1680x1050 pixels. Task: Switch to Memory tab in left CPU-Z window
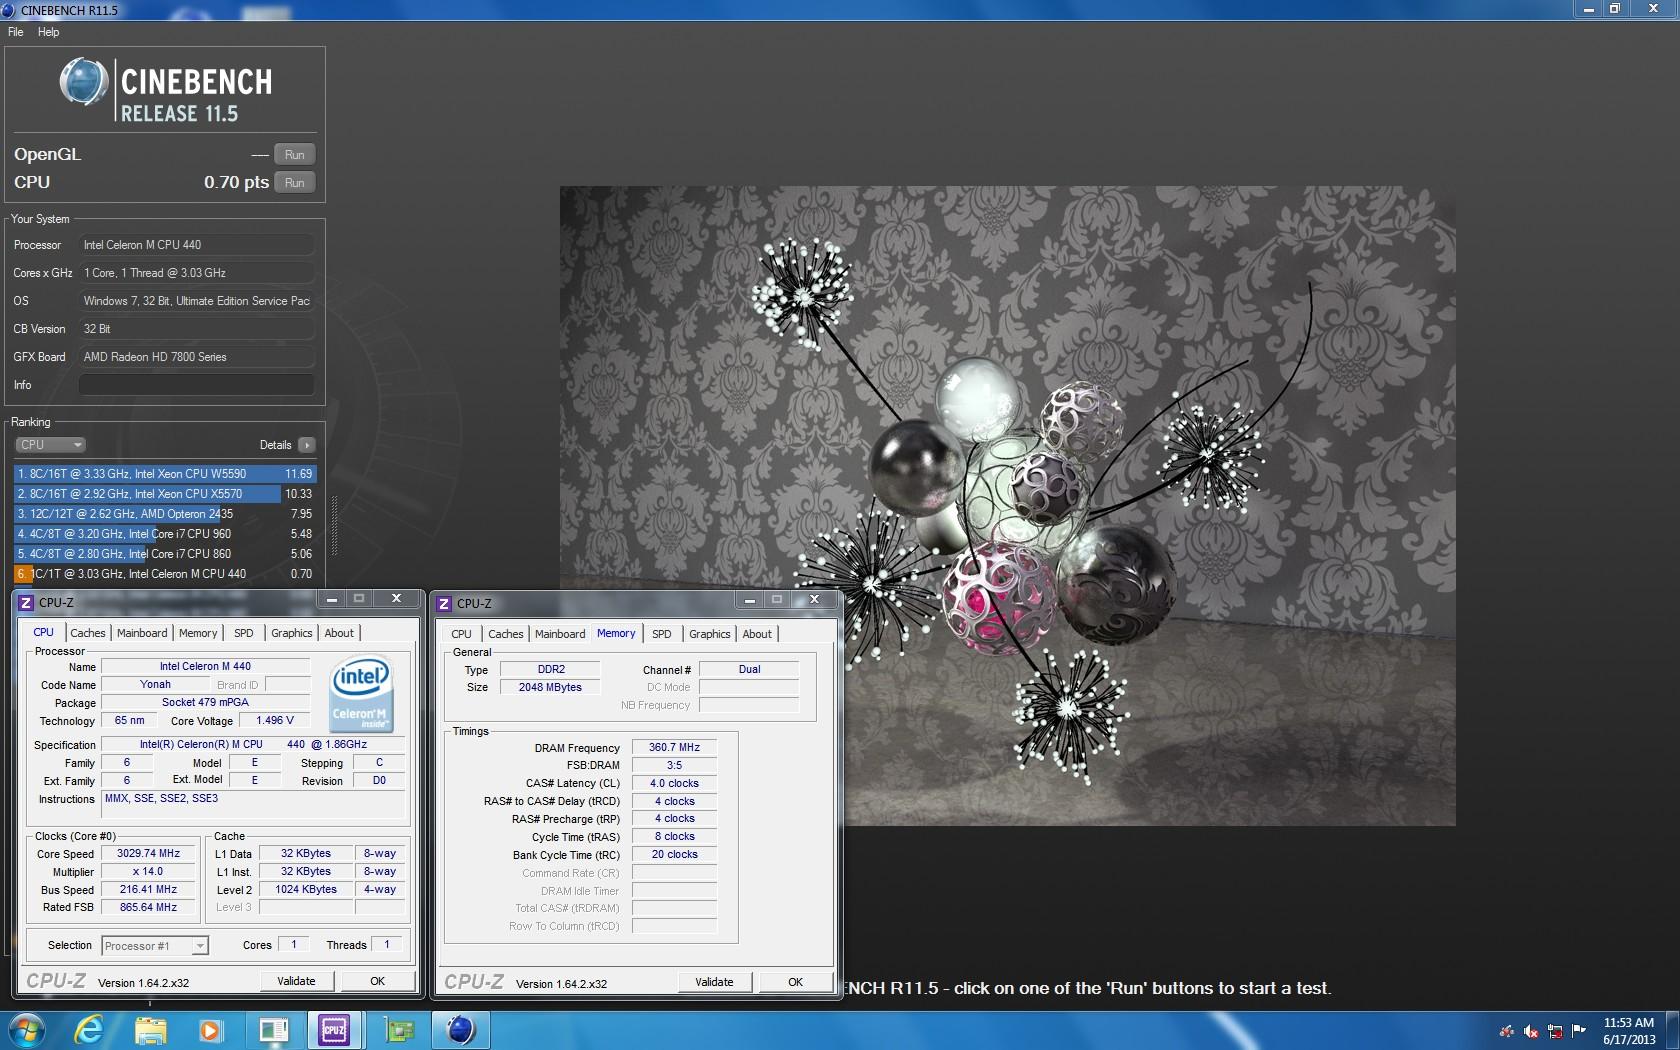(198, 633)
